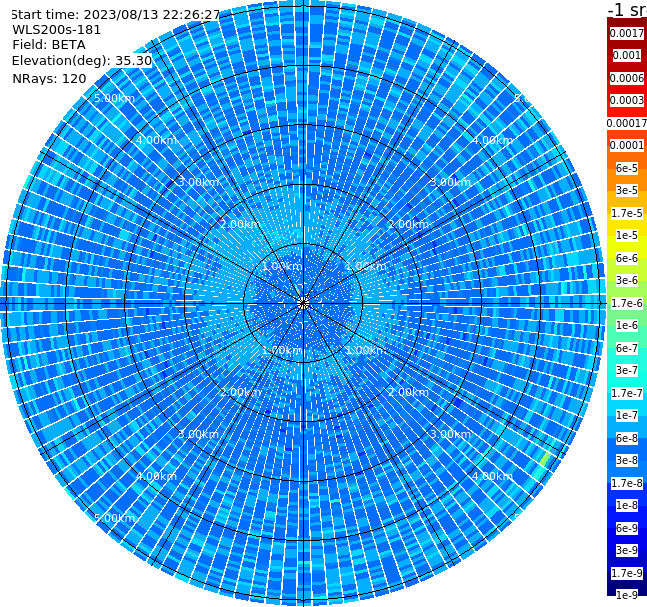The height and width of the screenshot is (607, 647).
Task: Select the 0.00017 color bar value
Action: coord(627,123)
